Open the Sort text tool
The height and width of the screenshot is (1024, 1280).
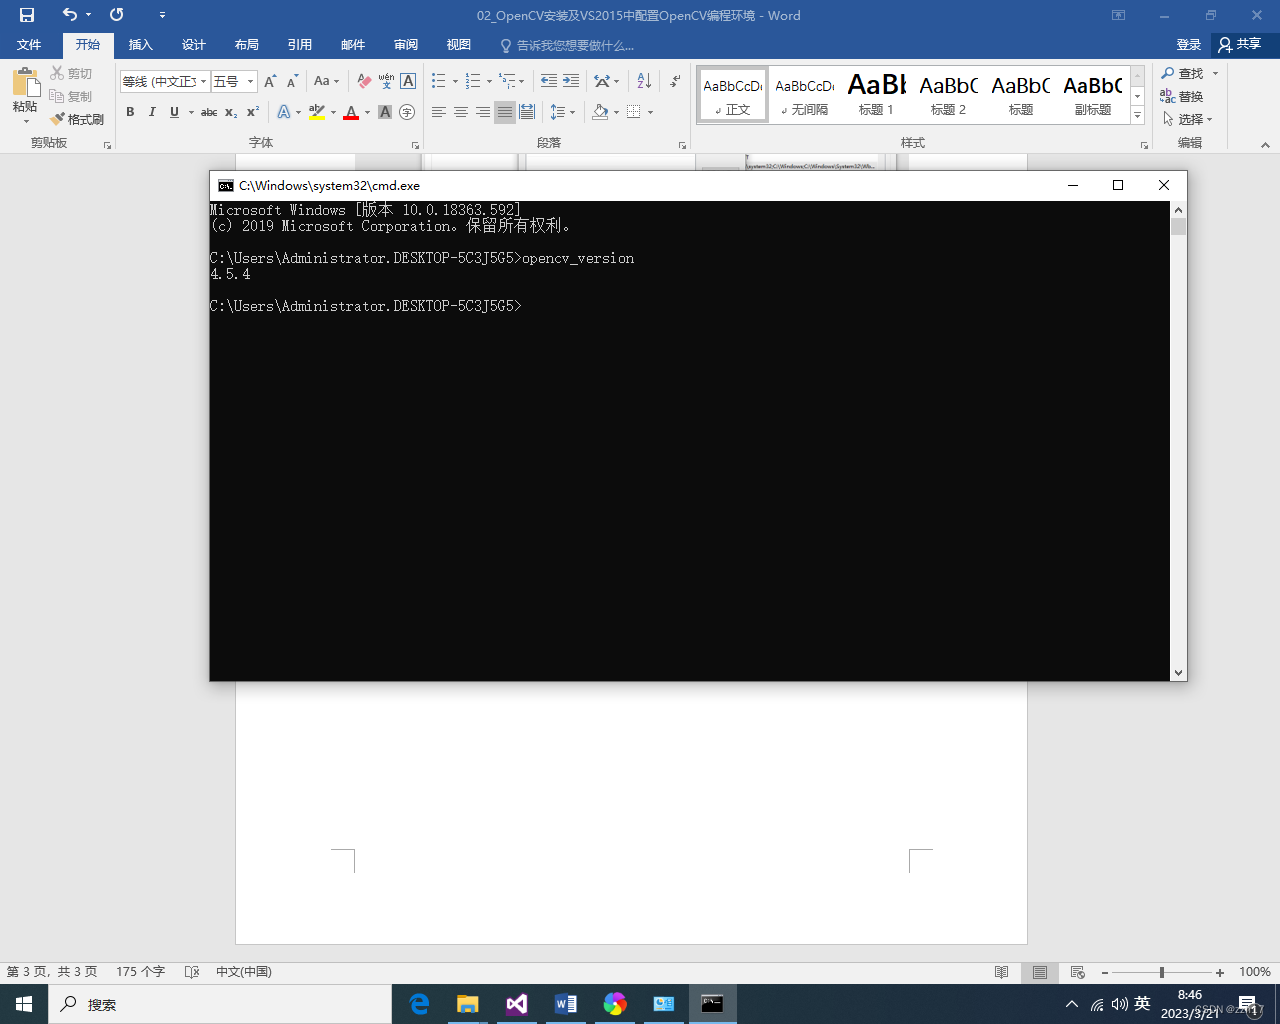[x=643, y=80]
